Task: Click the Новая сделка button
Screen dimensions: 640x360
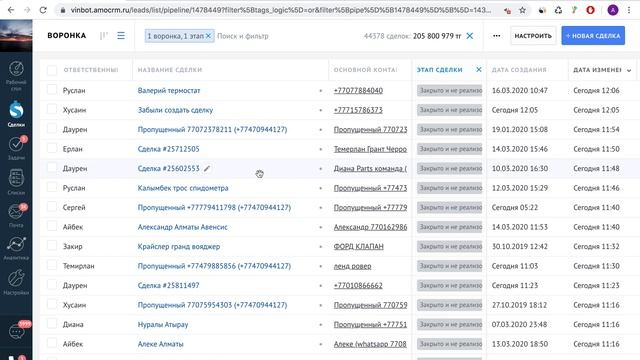Action: pos(593,36)
